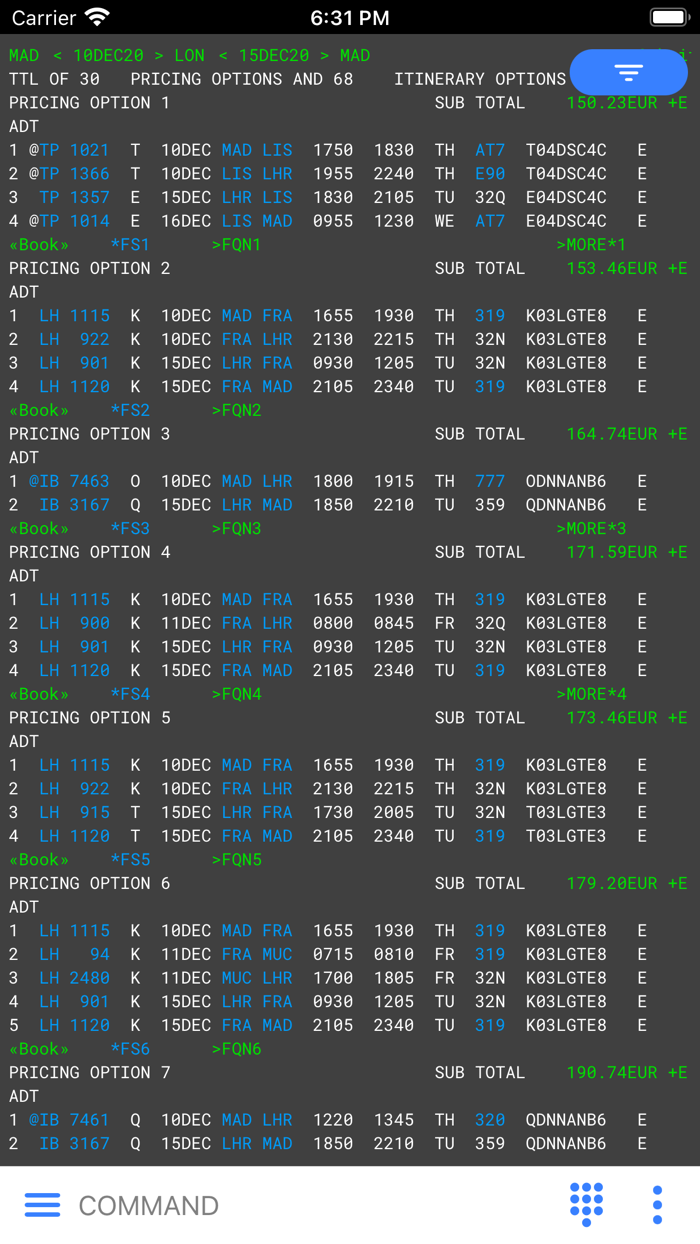Tap the PRICING OPTION 7 heading

pyautogui.click(x=90, y=1073)
